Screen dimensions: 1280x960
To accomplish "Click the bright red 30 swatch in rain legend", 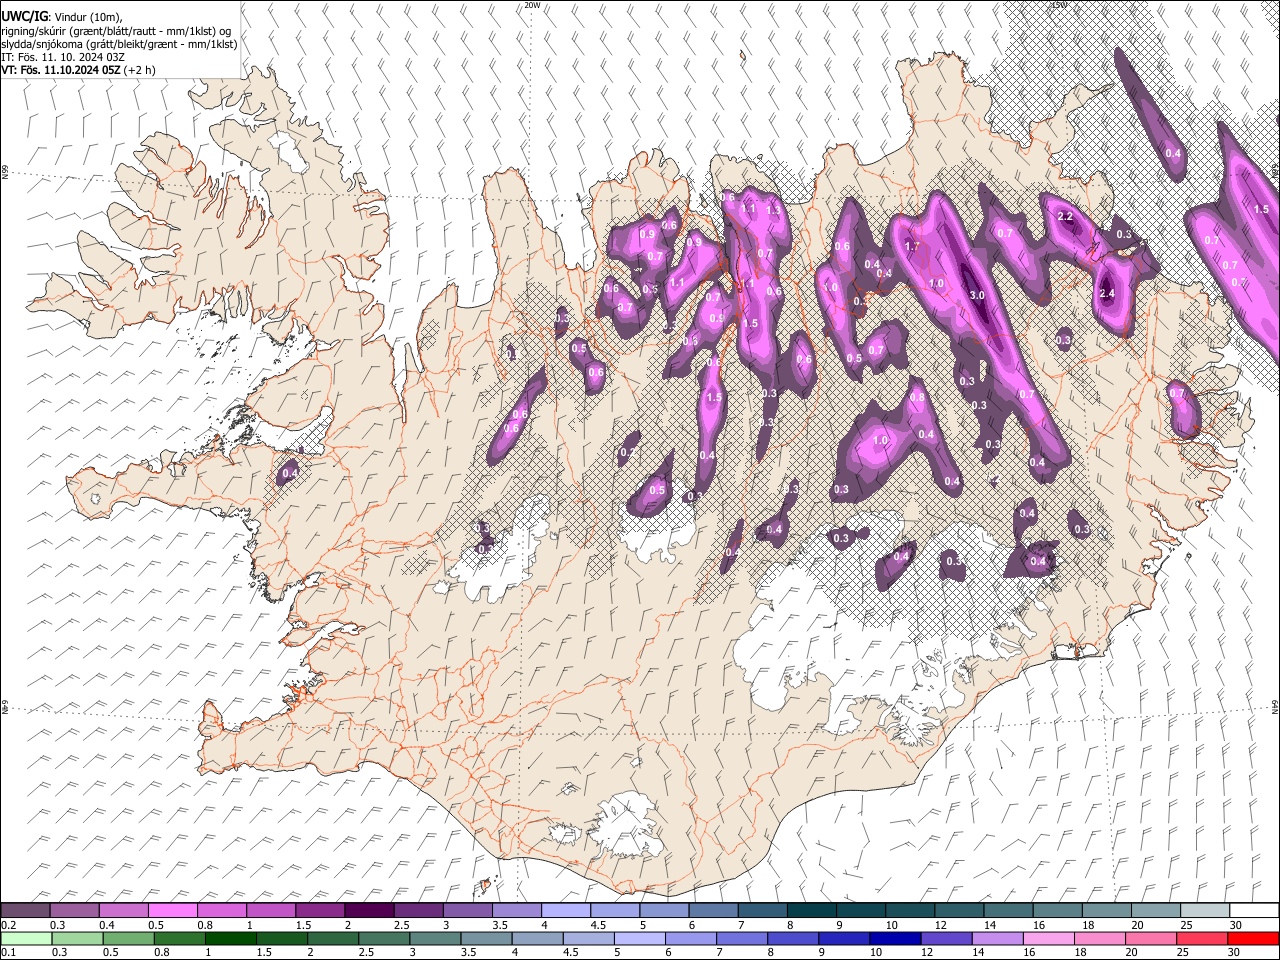I will (x=1253, y=938).
